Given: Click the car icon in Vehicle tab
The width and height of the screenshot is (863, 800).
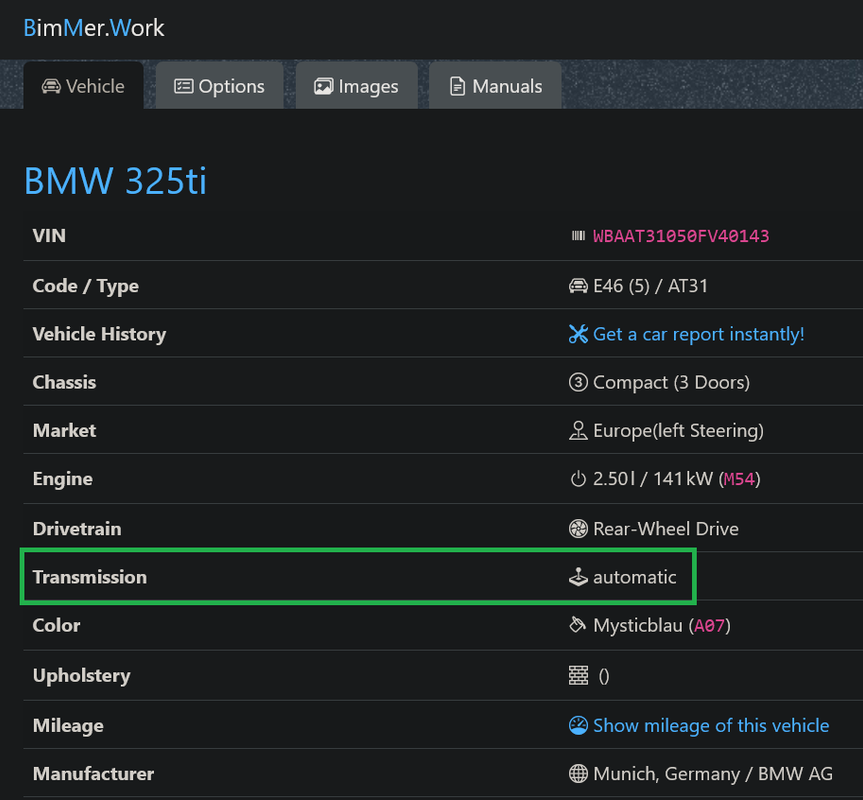Looking at the screenshot, I should pyautogui.click(x=51, y=86).
